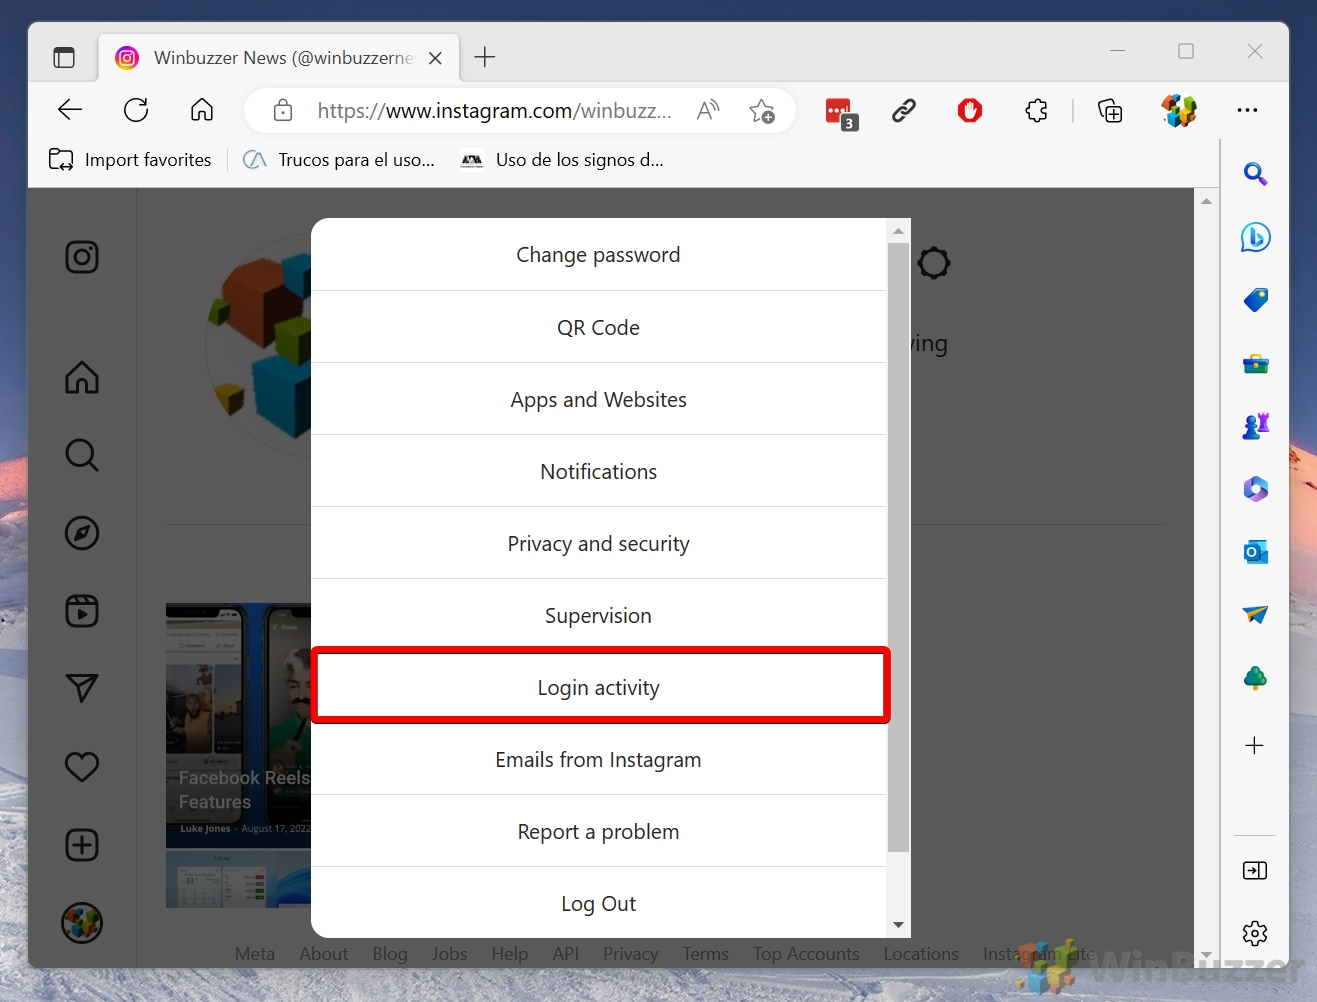Open Reels from the Instagram sidebar

82,611
